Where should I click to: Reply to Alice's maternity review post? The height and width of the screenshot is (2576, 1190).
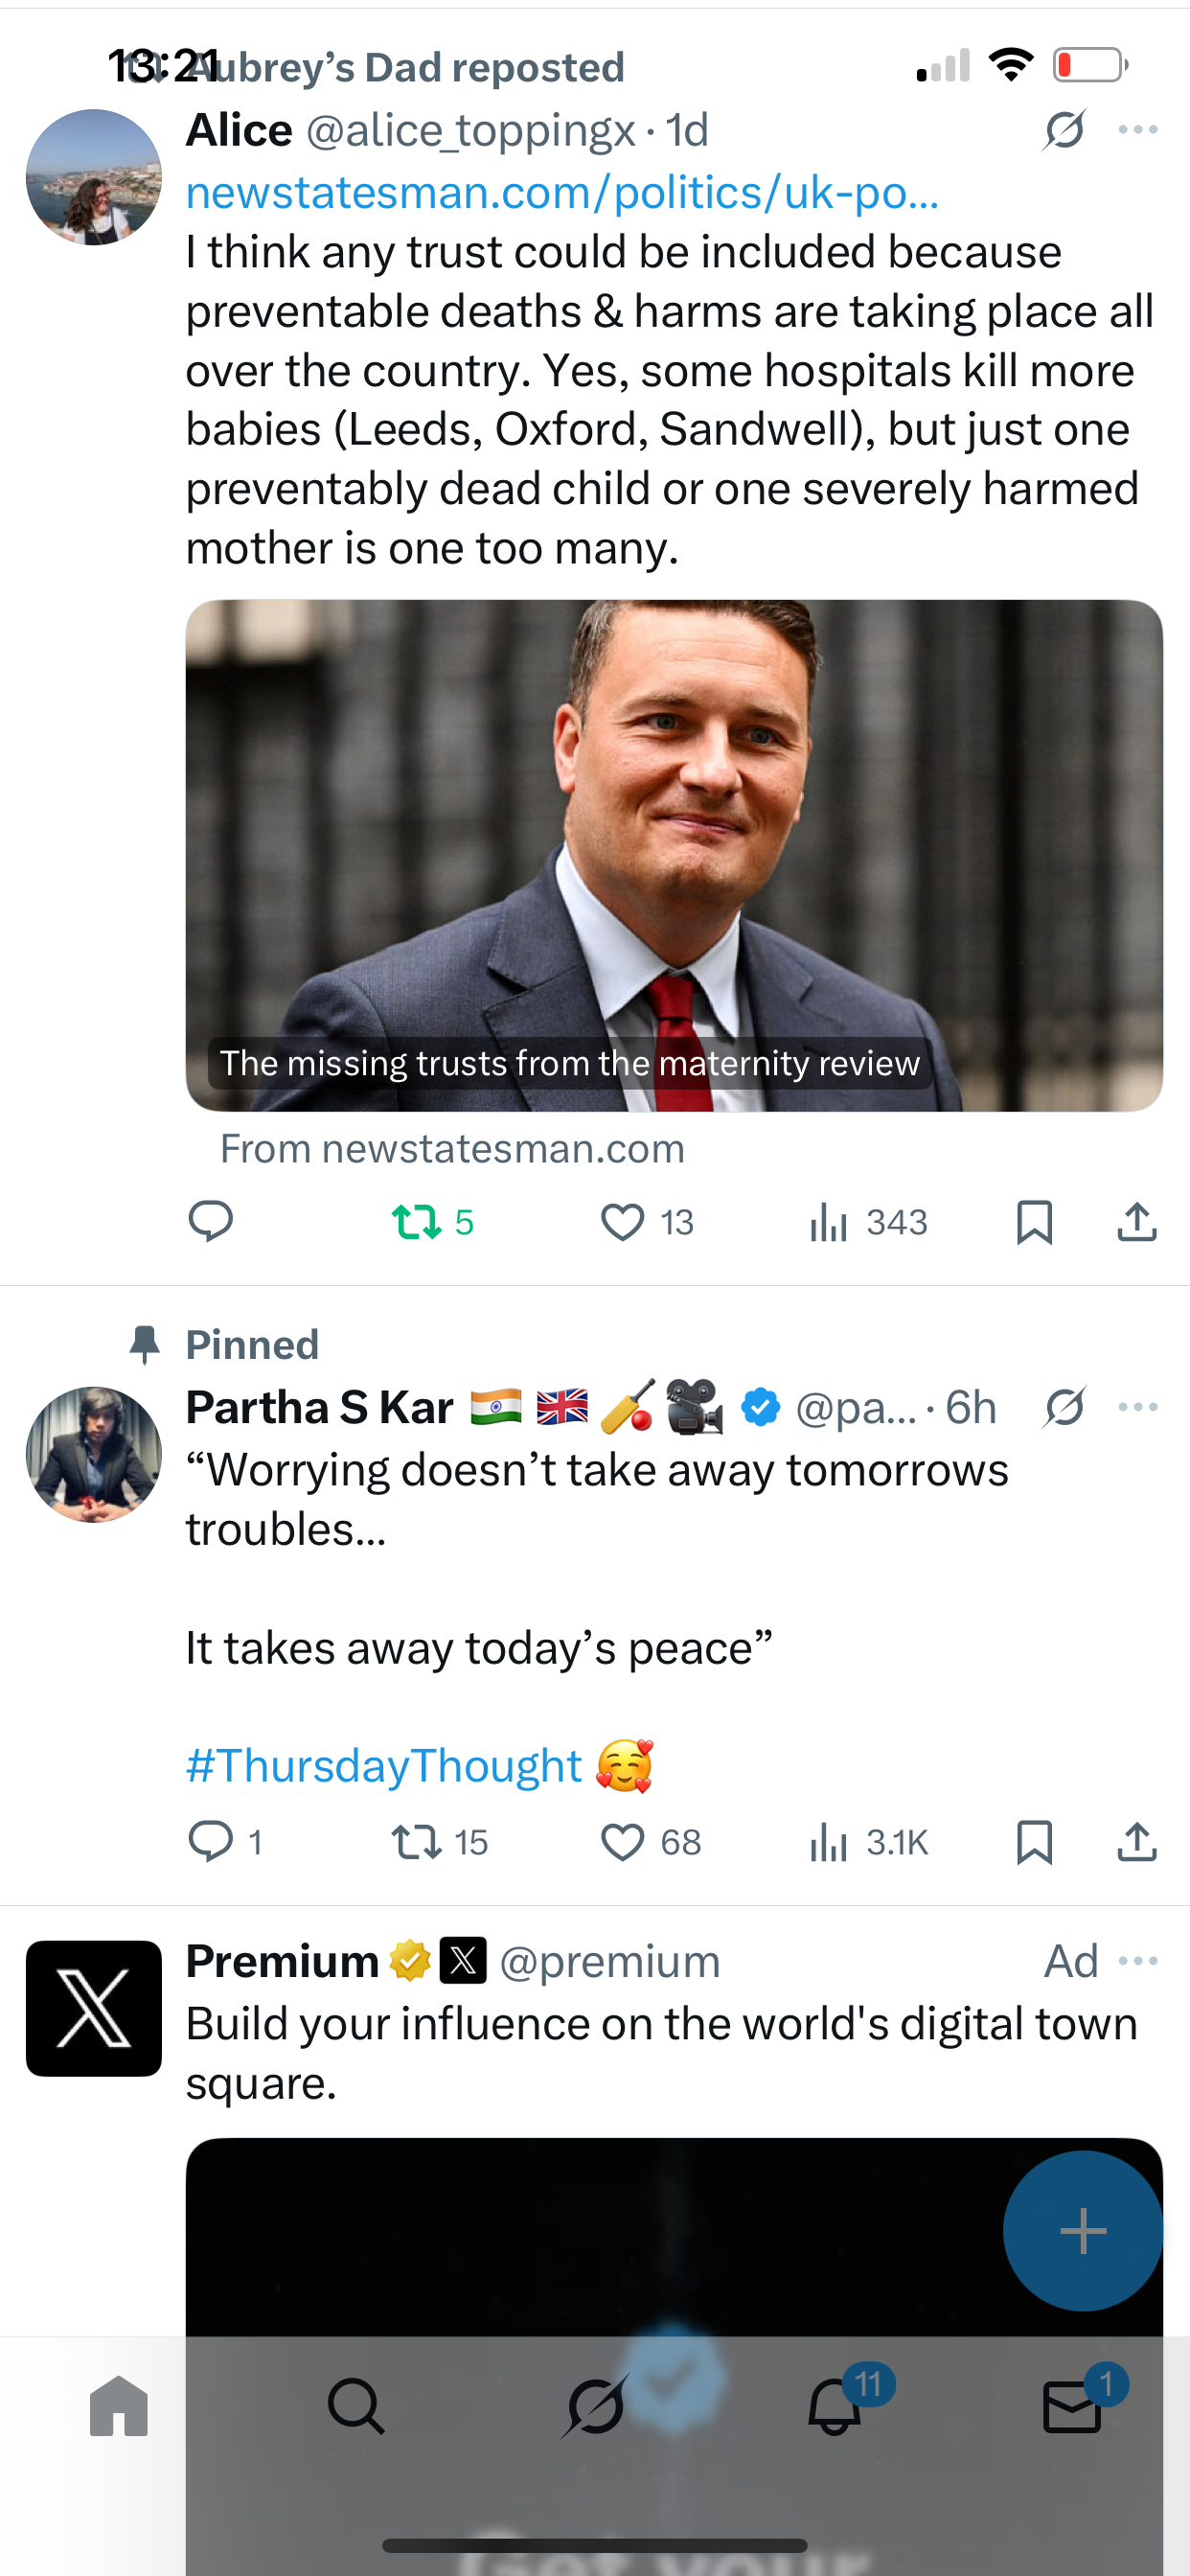pos(211,1221)
